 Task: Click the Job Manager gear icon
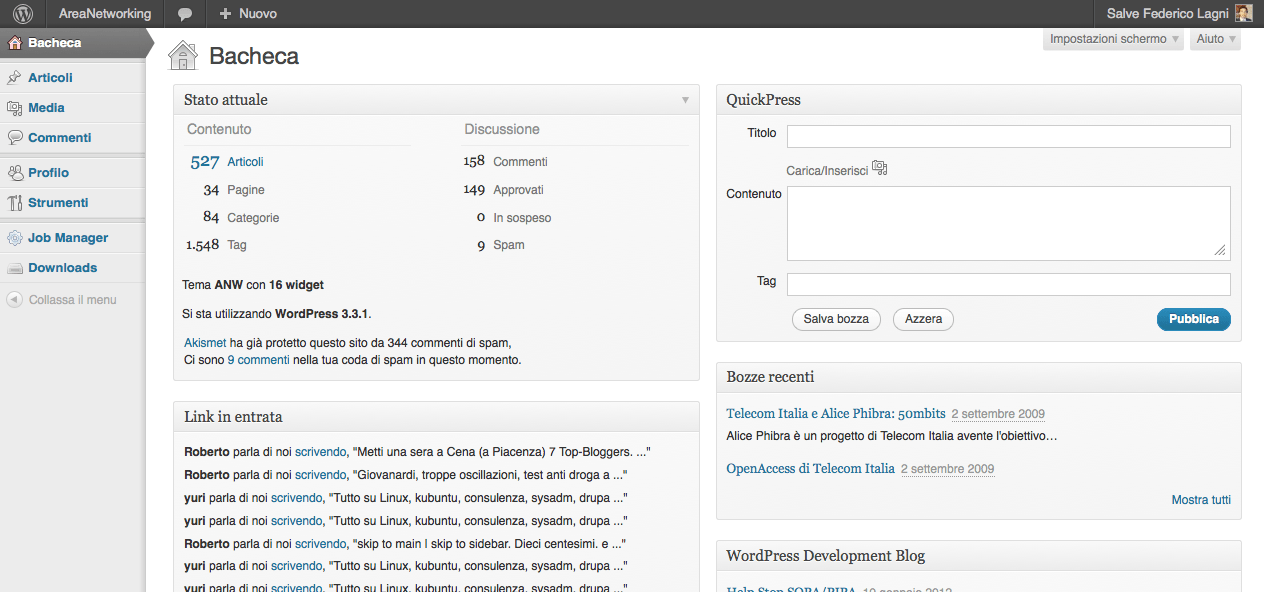point(15,238)
